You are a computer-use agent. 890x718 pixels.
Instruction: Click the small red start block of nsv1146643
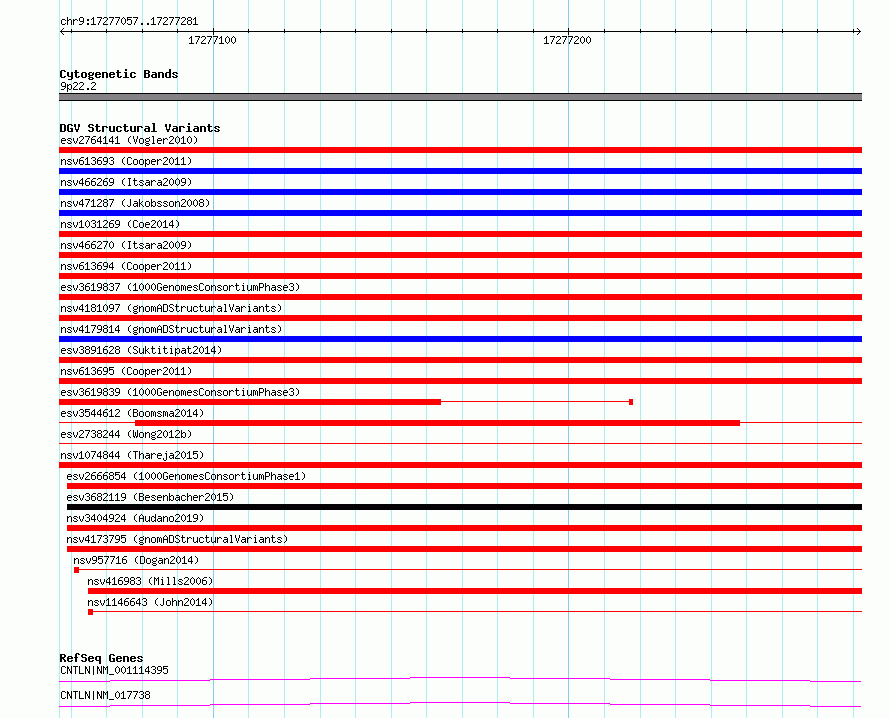pos(90,612)
